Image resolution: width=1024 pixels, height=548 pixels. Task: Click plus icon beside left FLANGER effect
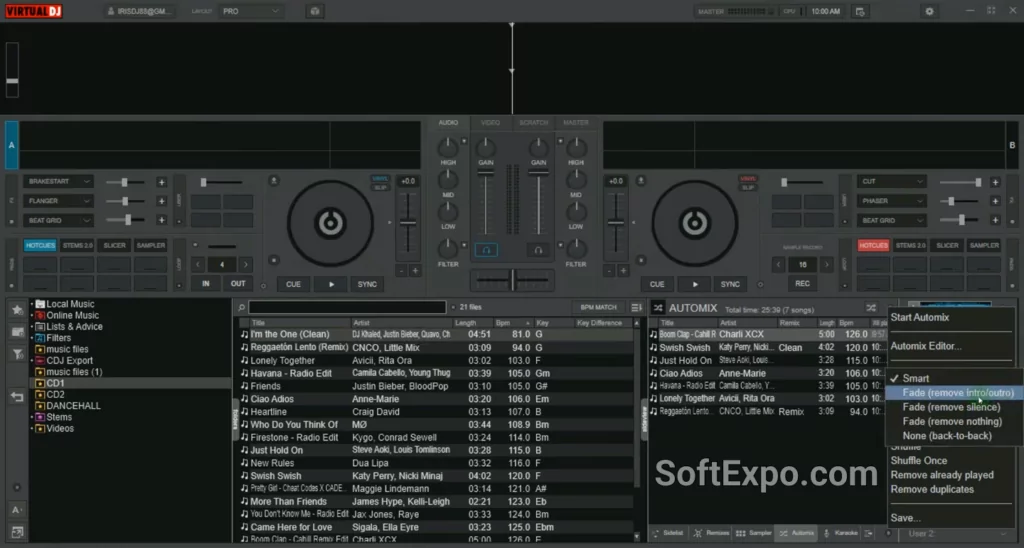point(161,202)
